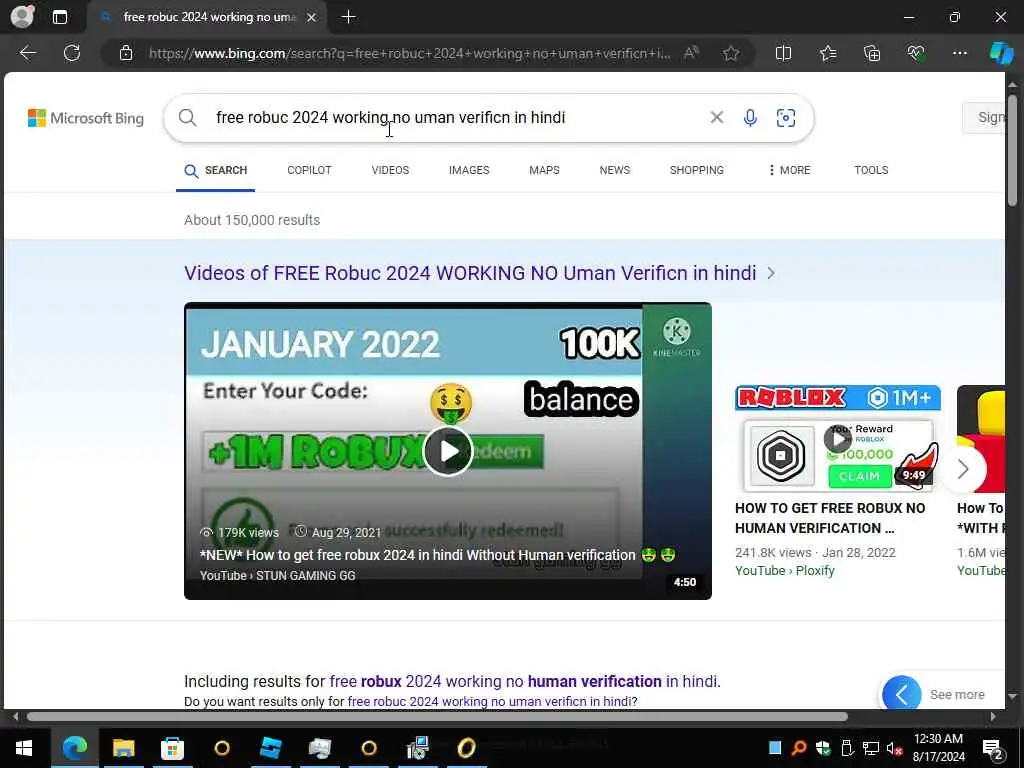Click the About 150,000 results text
This screenshot has width=1024, height=768.
click(x=252, y=220)
